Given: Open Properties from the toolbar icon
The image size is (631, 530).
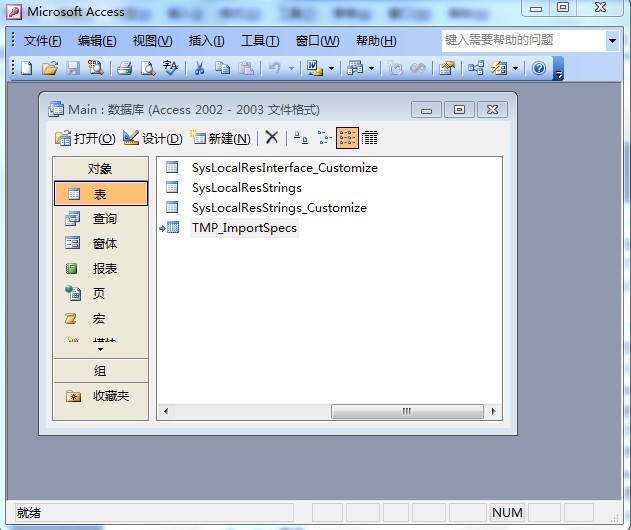Looking at the screenshot, I should (447, 68).
